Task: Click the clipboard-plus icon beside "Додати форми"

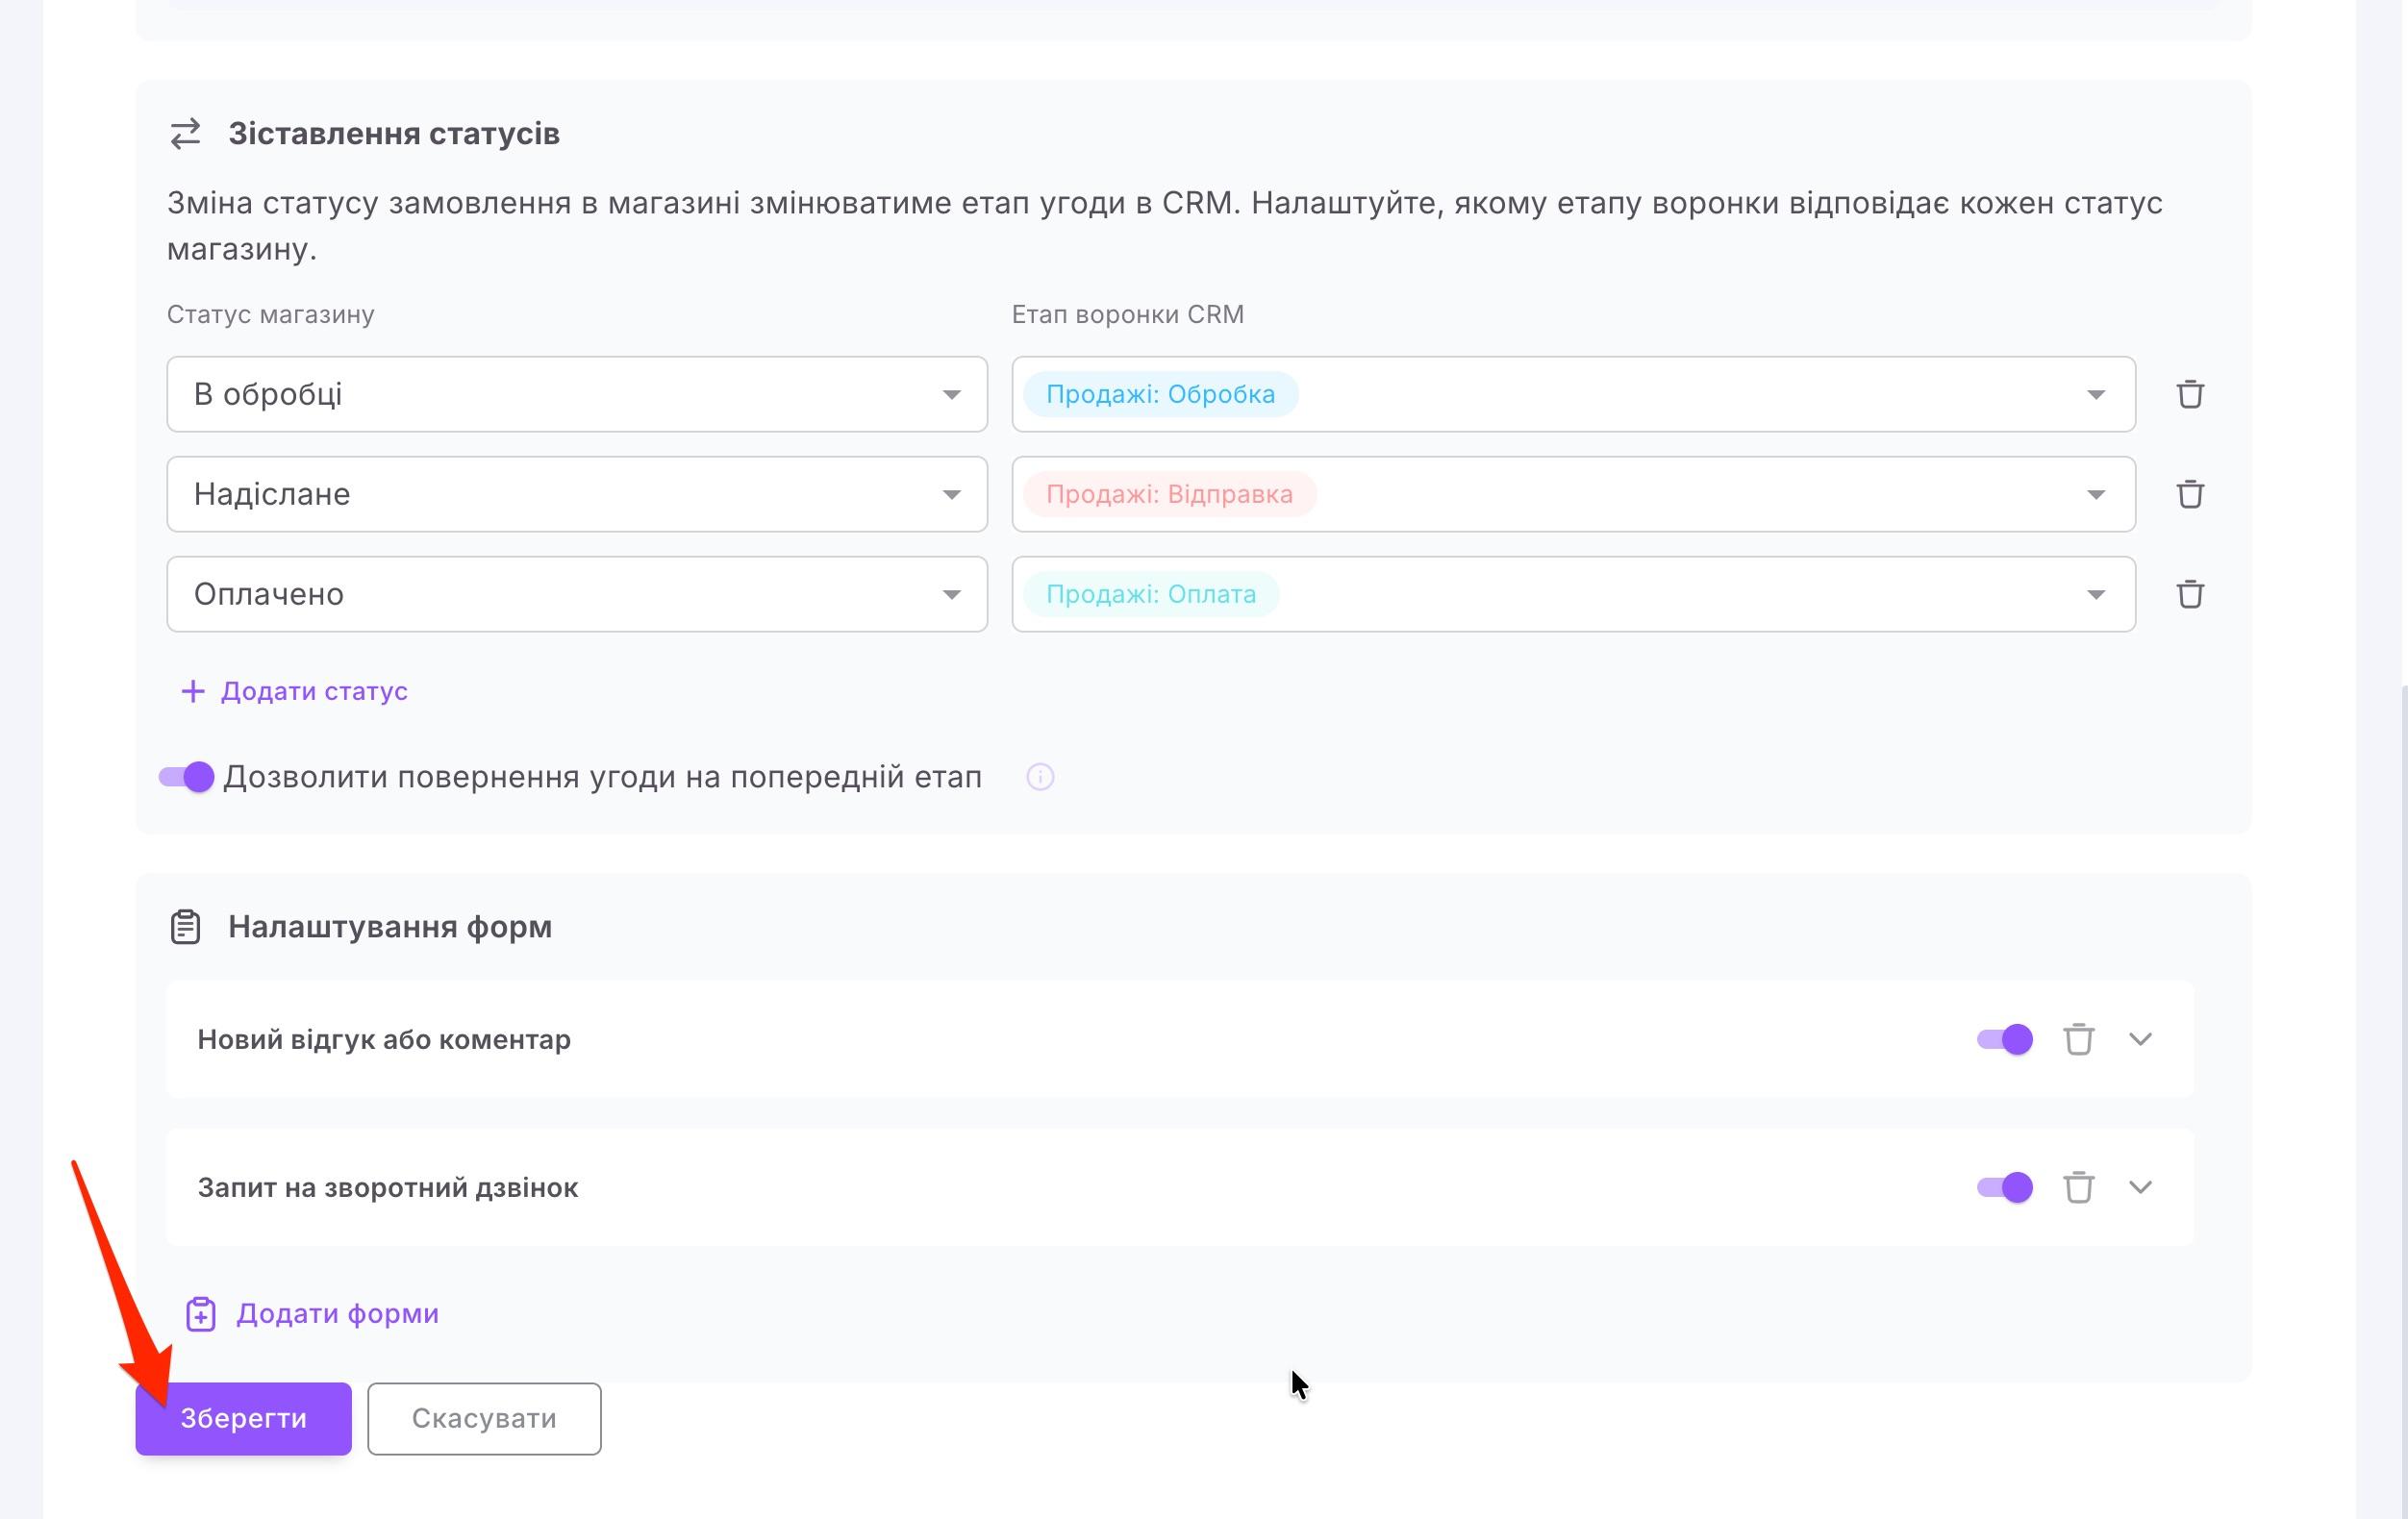Action: (201, 1314)
